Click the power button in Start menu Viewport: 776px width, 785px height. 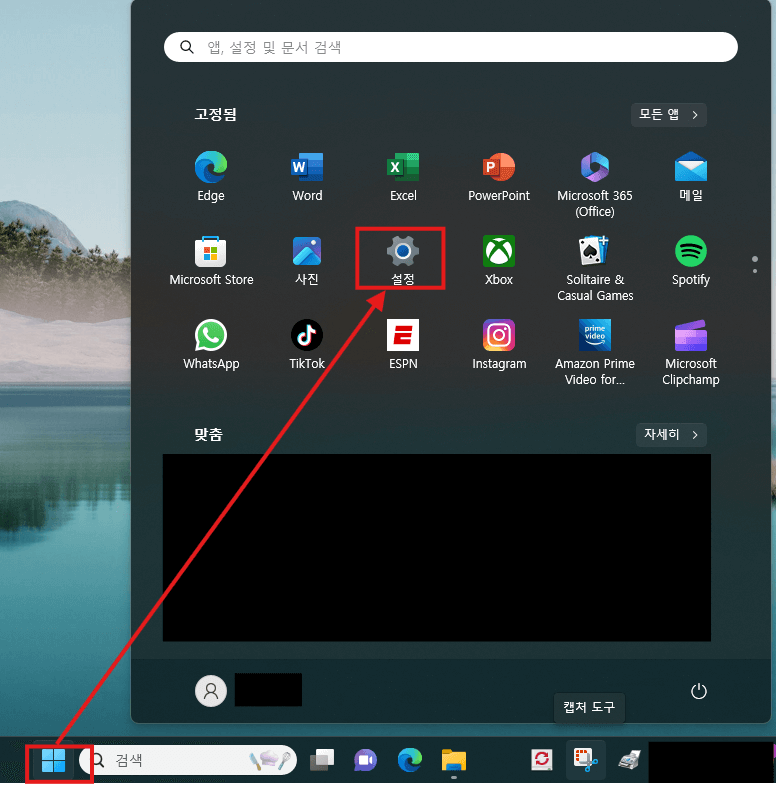[698, 691]
